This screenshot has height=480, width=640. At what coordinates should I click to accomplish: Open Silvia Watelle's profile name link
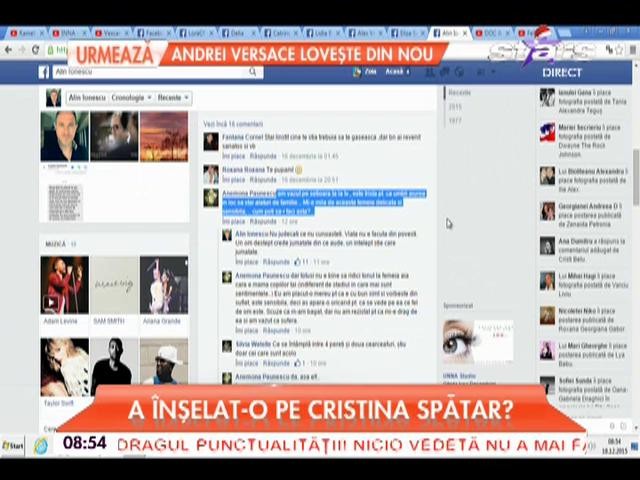coord(253,344)
